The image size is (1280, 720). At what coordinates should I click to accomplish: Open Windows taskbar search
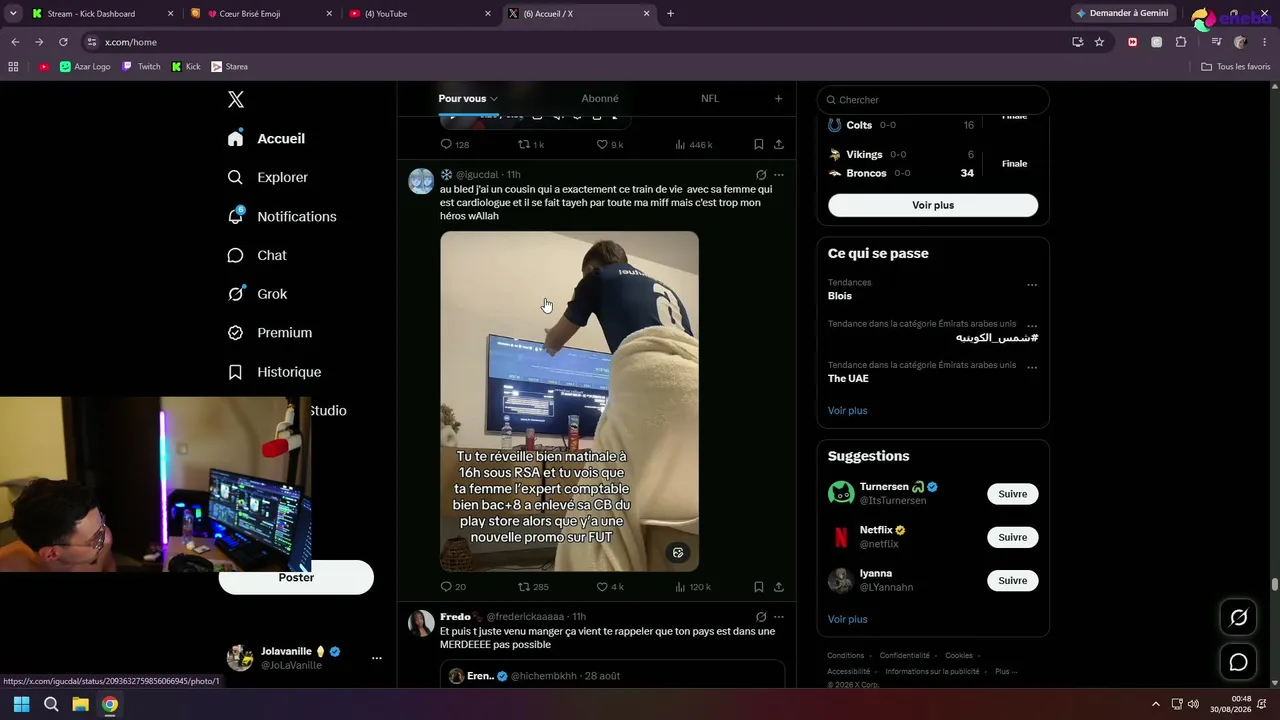(x=51, y=705)
